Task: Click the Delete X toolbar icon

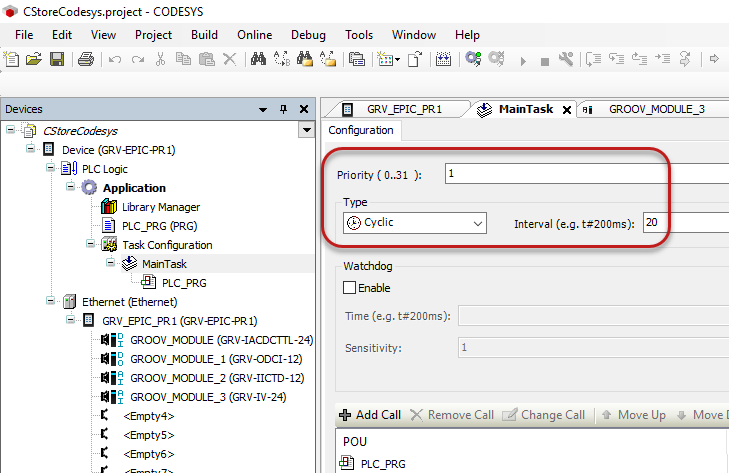Action: point(230,60)
